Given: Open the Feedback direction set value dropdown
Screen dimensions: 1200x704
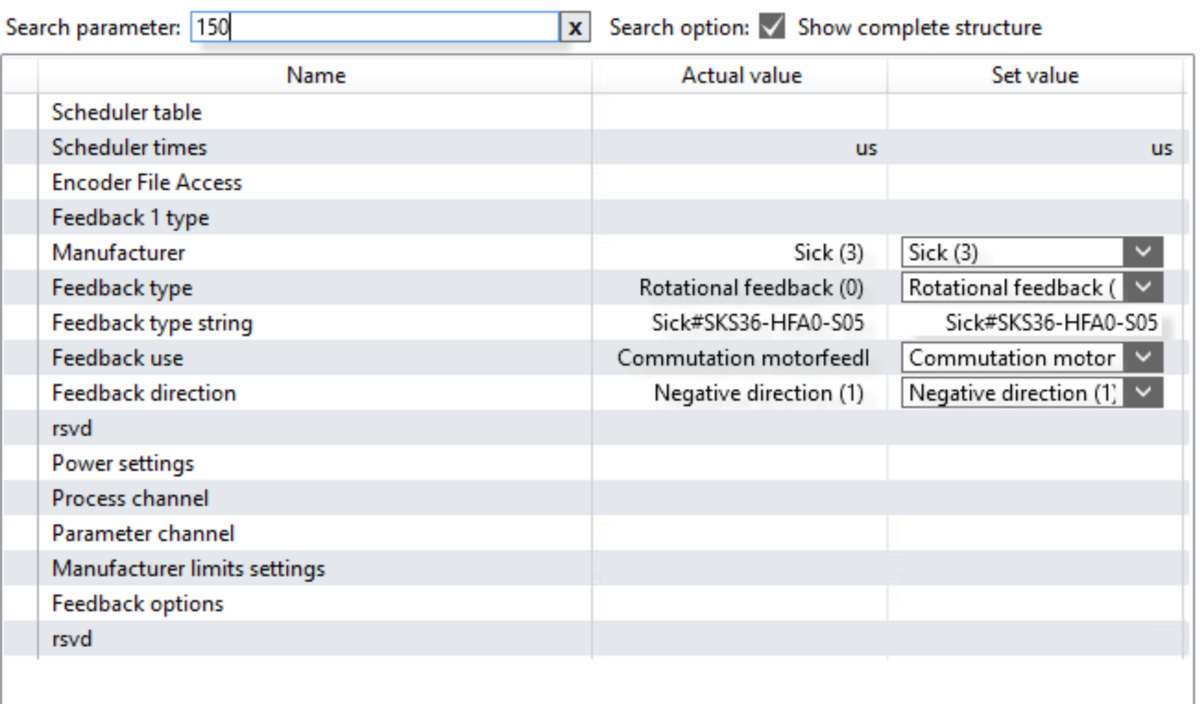Looking at the screenshot, I should (1145, 393).
